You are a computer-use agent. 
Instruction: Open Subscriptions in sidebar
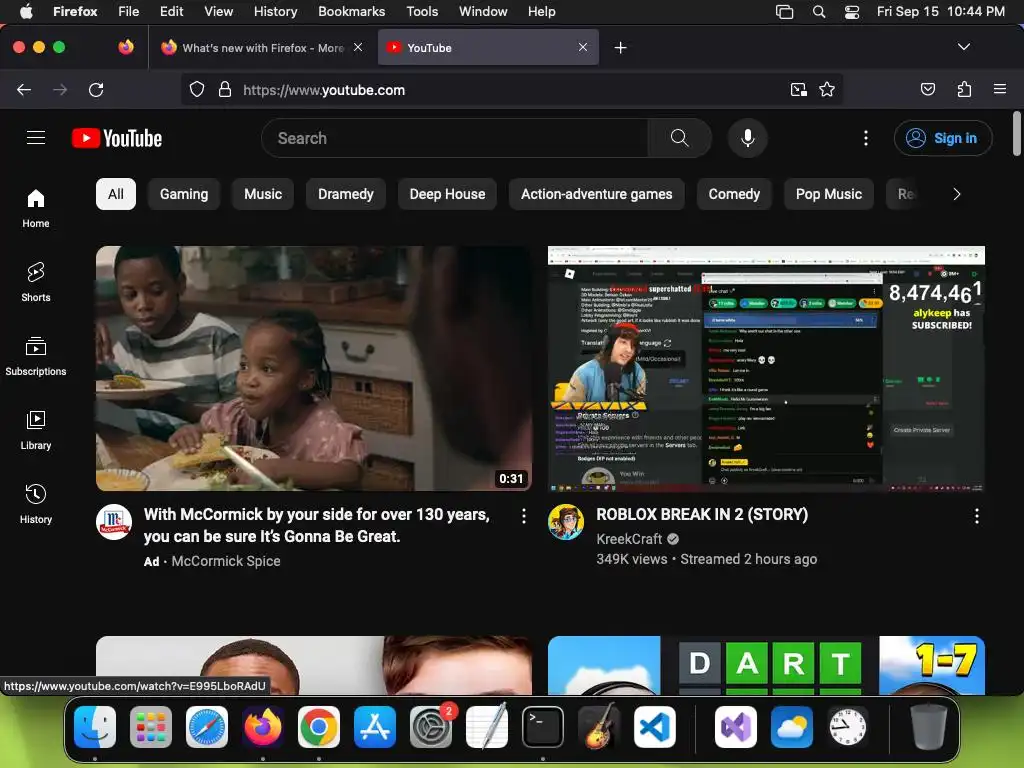[x=36, y=357]
